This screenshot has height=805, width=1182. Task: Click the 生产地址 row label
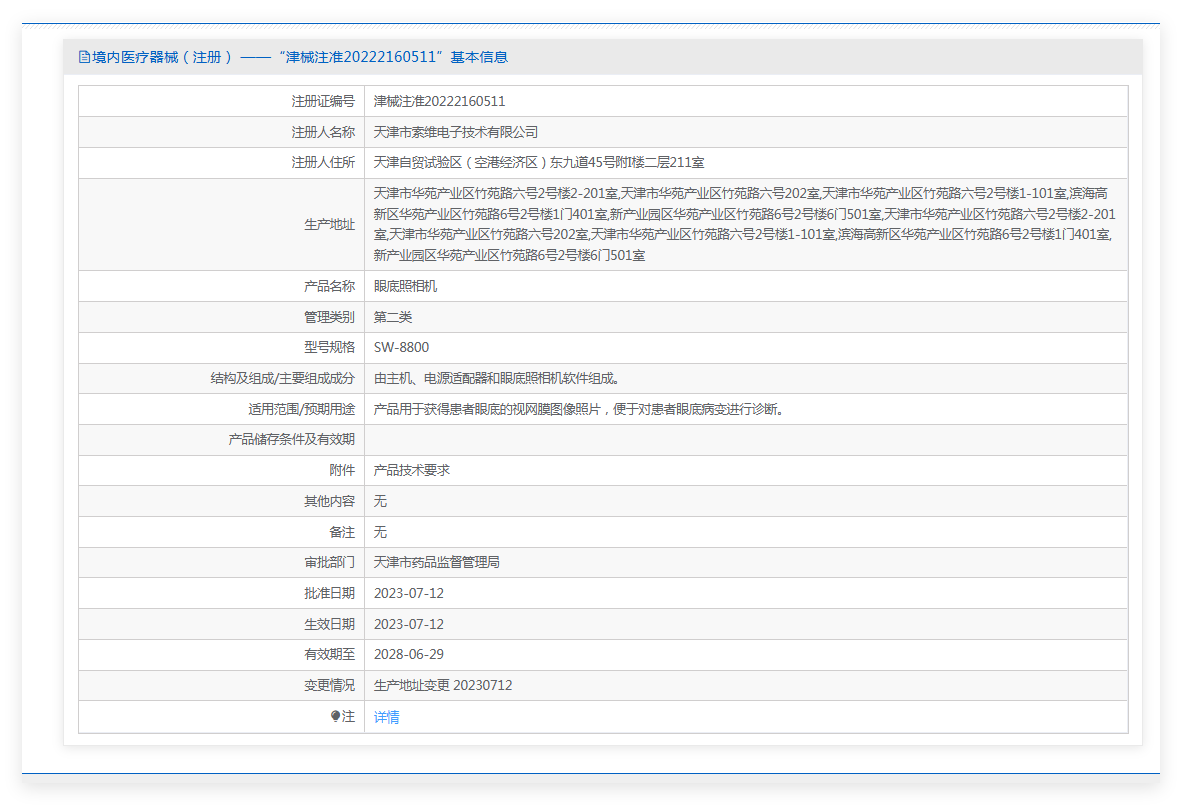329,225
